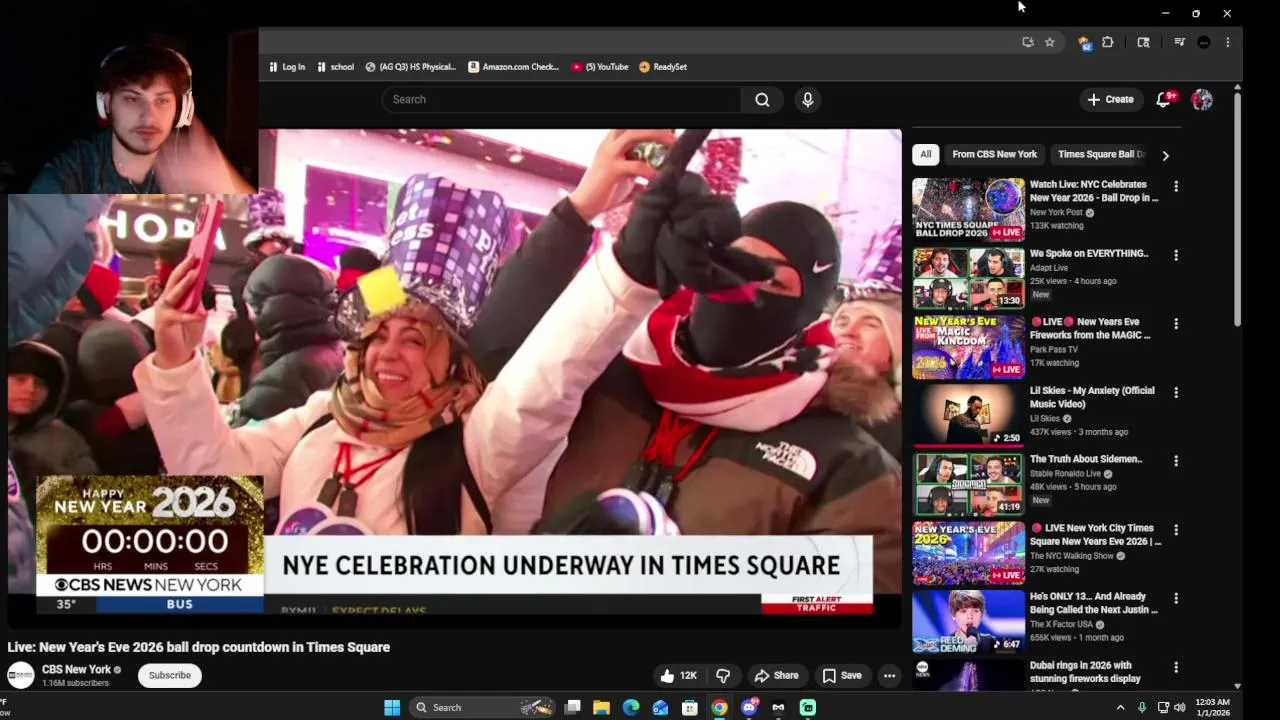The image size is (1280, 720).
Task: Click in the YouTube search field
Action: coord(561,99)
